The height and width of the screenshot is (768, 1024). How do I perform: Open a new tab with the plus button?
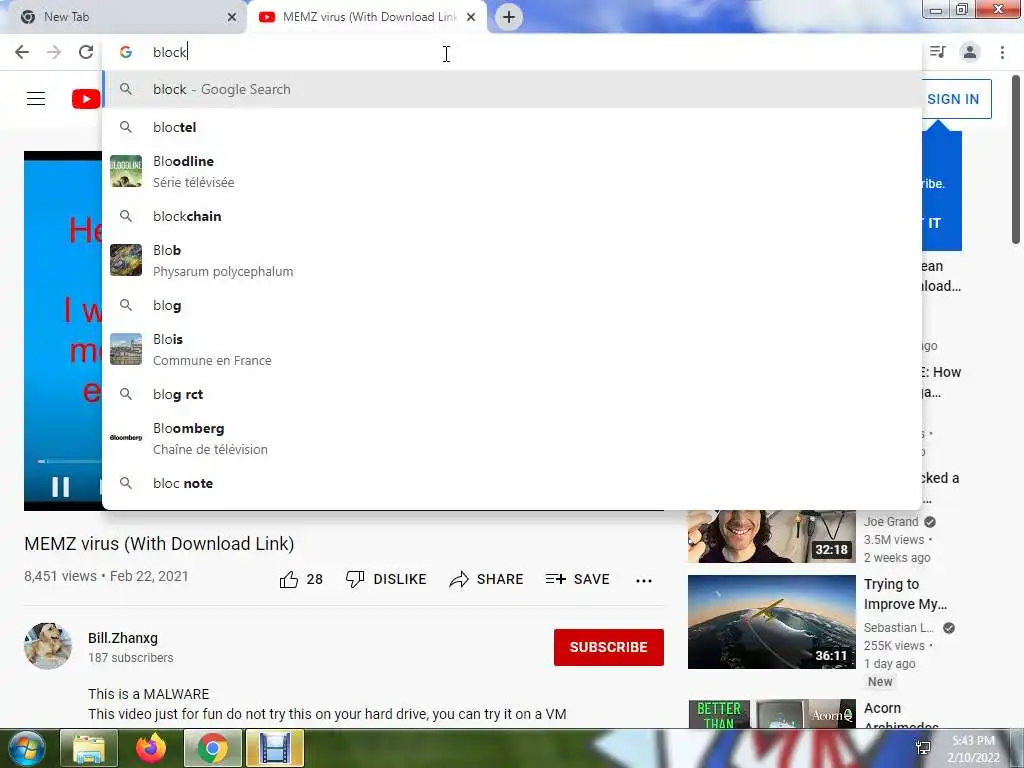coord(509,17)
